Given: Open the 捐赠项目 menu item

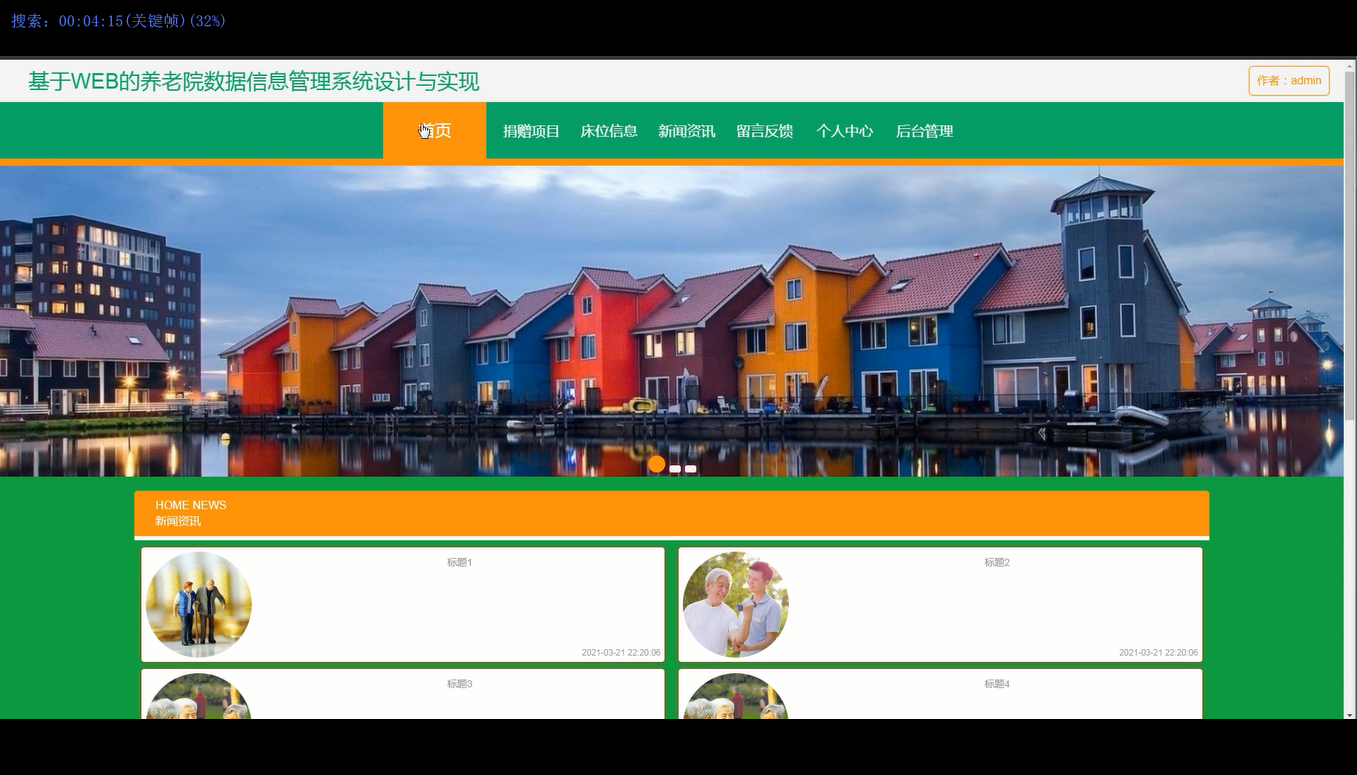Looking at the screenshot, I should coord(530,130).
